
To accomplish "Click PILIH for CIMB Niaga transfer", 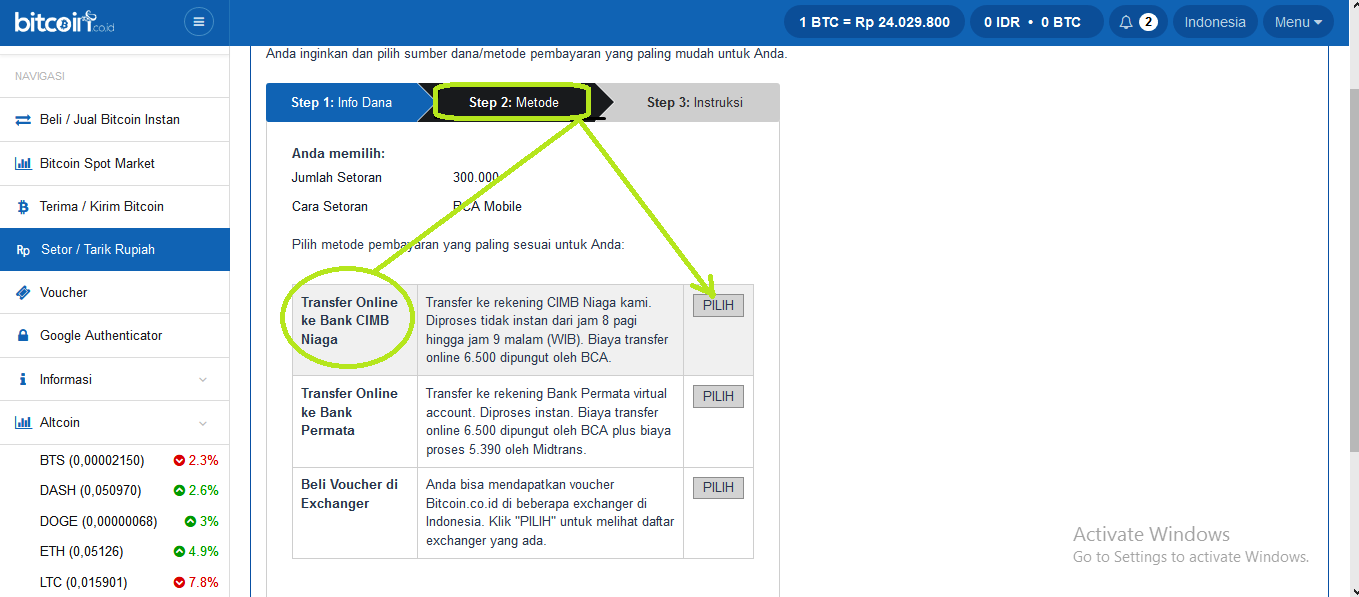I will [718, 306].
